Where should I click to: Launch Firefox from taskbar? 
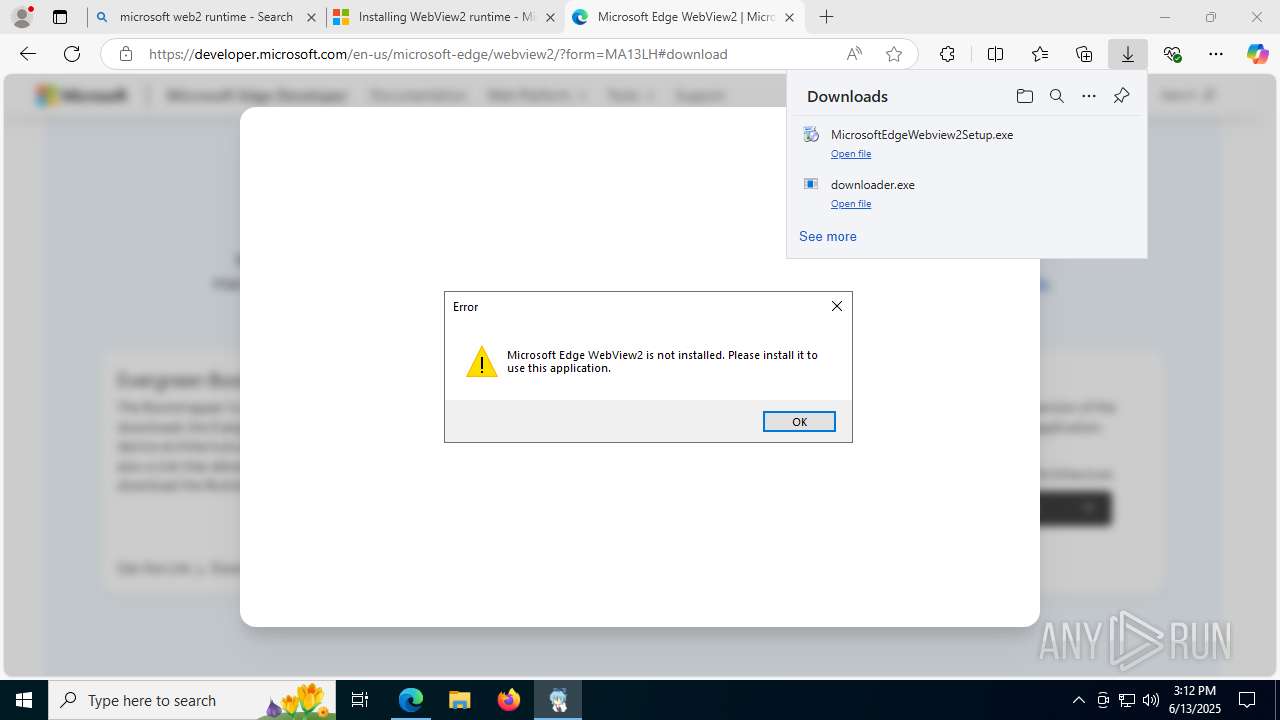(x=509, y=700)
